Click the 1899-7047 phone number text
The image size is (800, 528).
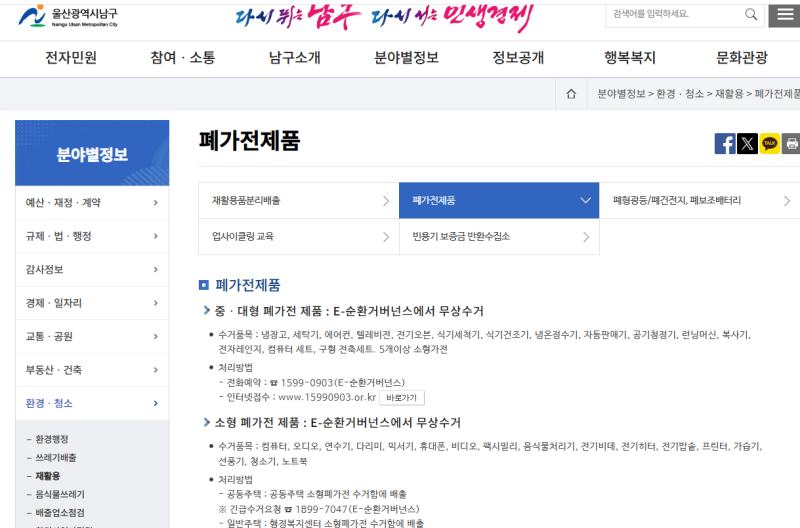pos(321,509)
